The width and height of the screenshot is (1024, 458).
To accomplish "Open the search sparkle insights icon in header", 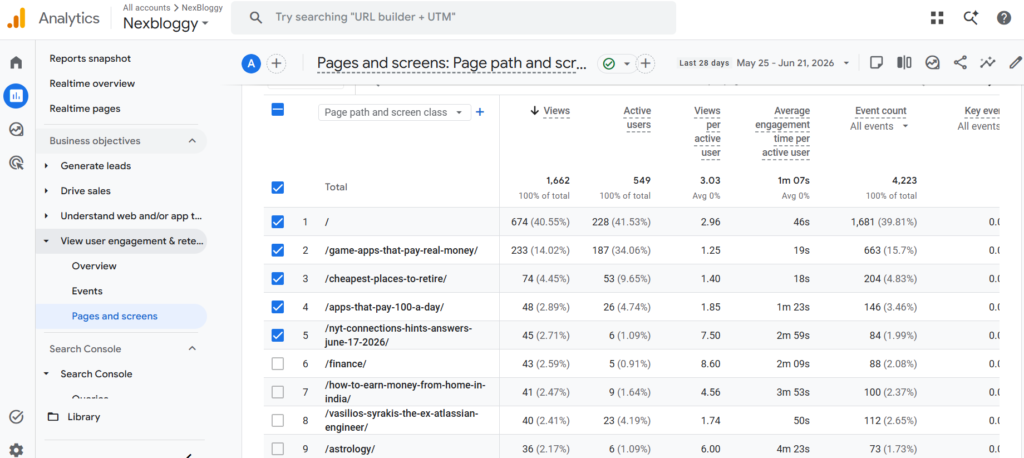I will (x=971, y=18).
